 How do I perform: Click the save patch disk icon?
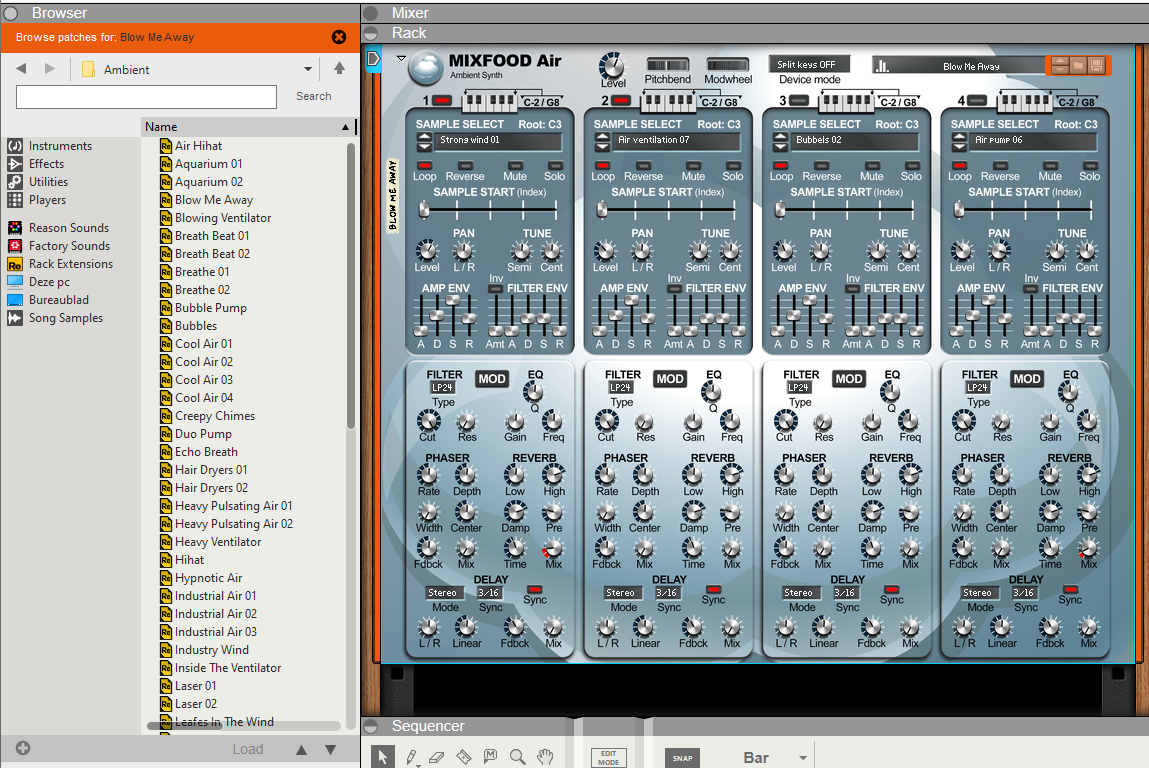click(1096, 66)
